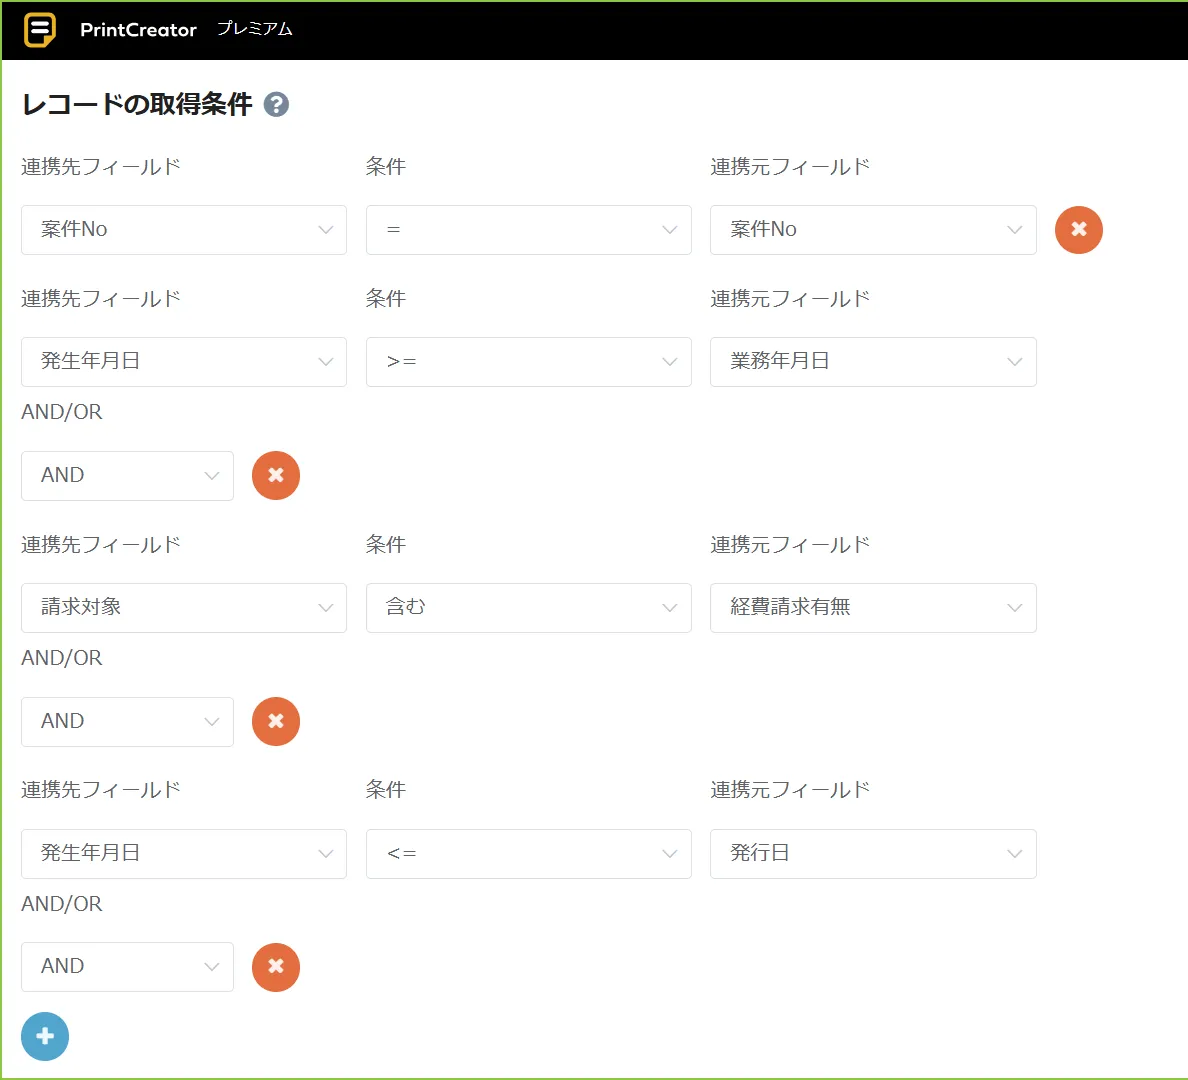Expand the 業務年月日 source field dropdown

tap(872, 362)
